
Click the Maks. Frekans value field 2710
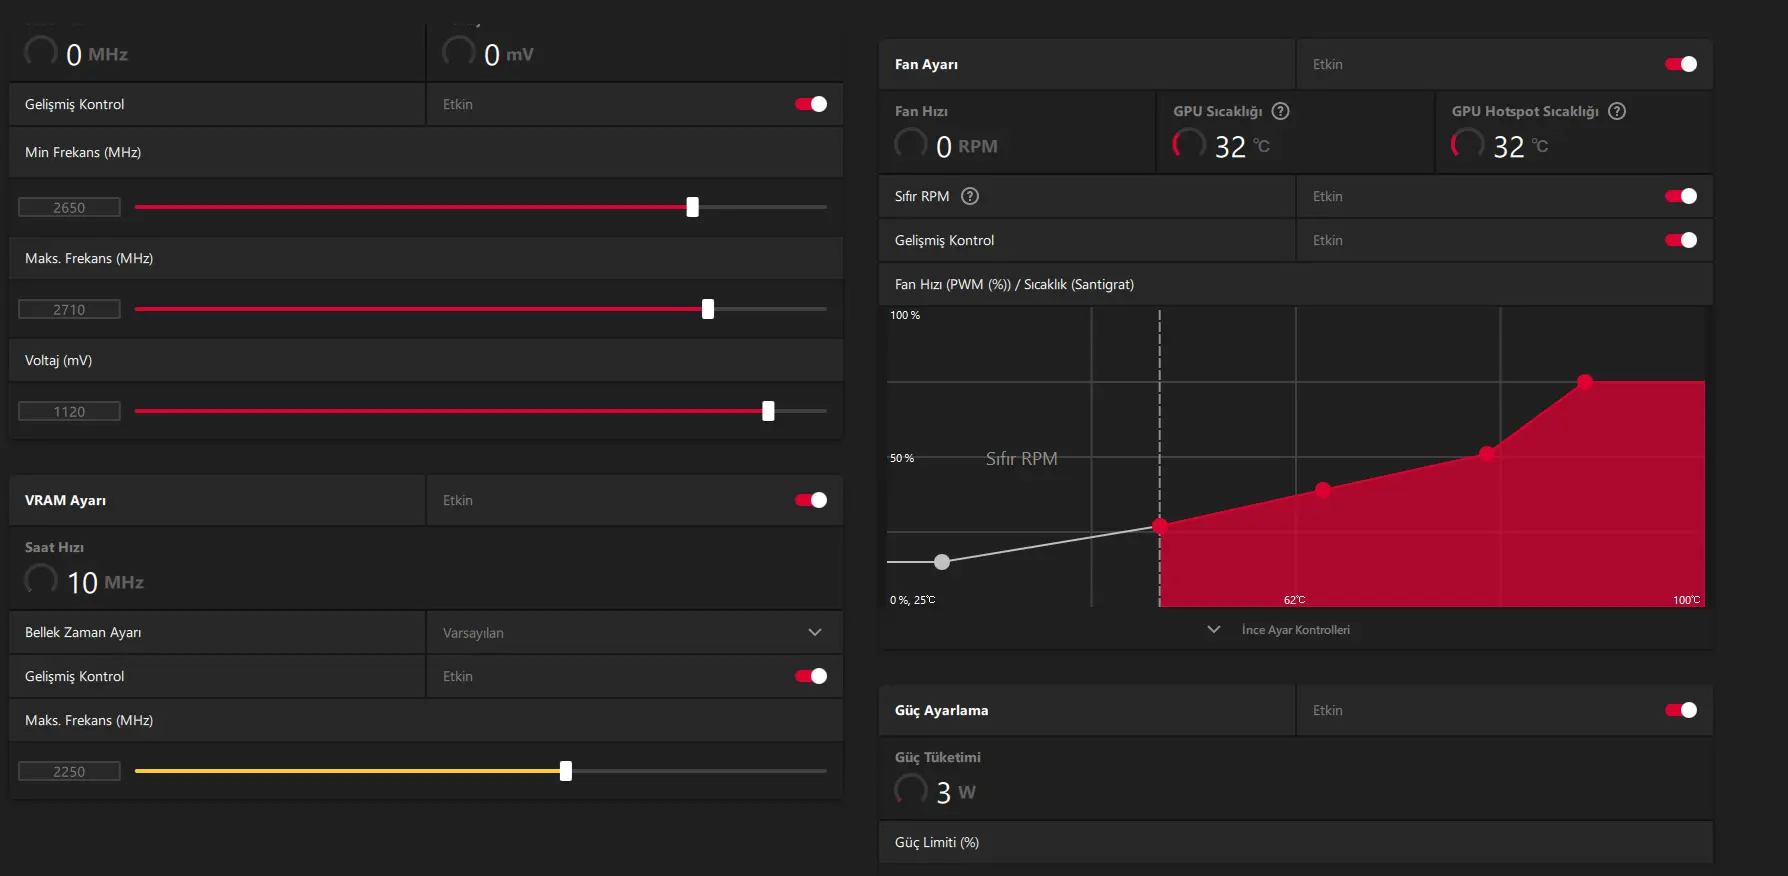click(69, 309)
